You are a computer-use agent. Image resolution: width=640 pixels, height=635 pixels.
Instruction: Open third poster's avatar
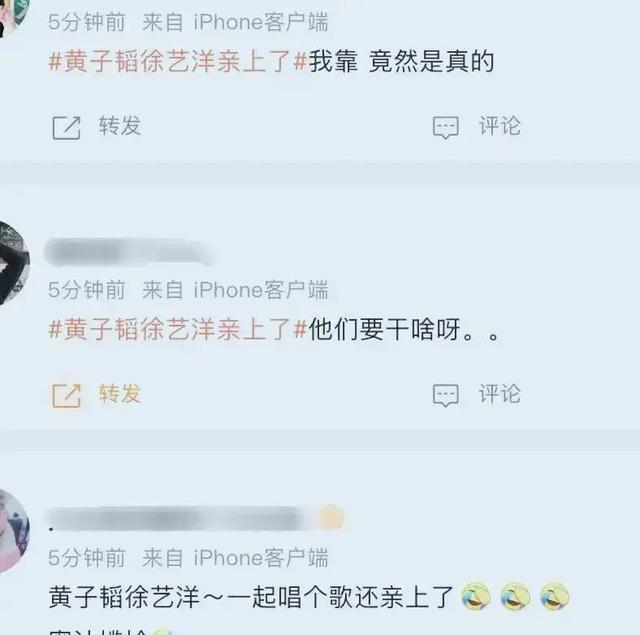[13, 531]
